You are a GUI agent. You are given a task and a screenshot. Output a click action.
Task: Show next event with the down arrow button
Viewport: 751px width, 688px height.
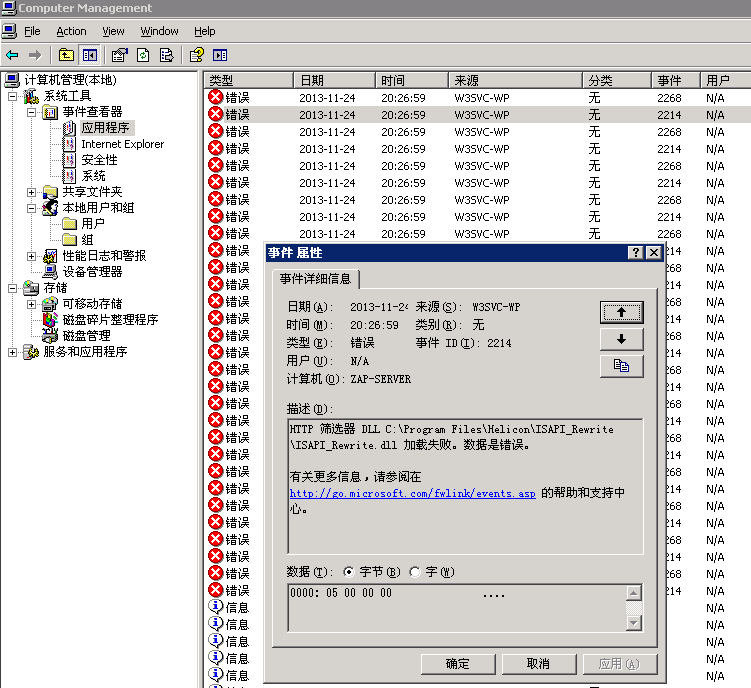[x=621, y=339]
